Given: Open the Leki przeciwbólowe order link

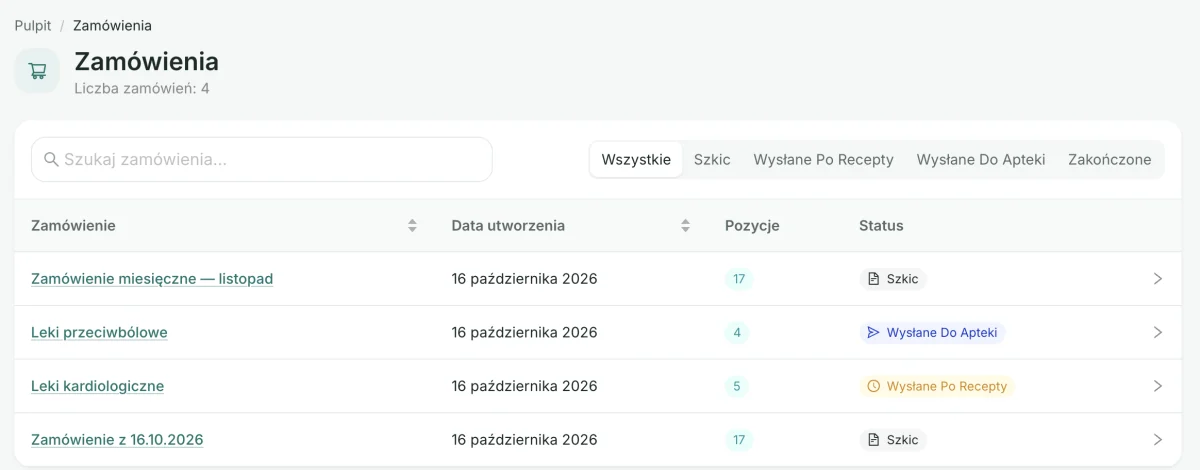Looking at the screenshot, I should tap(99, 333).
